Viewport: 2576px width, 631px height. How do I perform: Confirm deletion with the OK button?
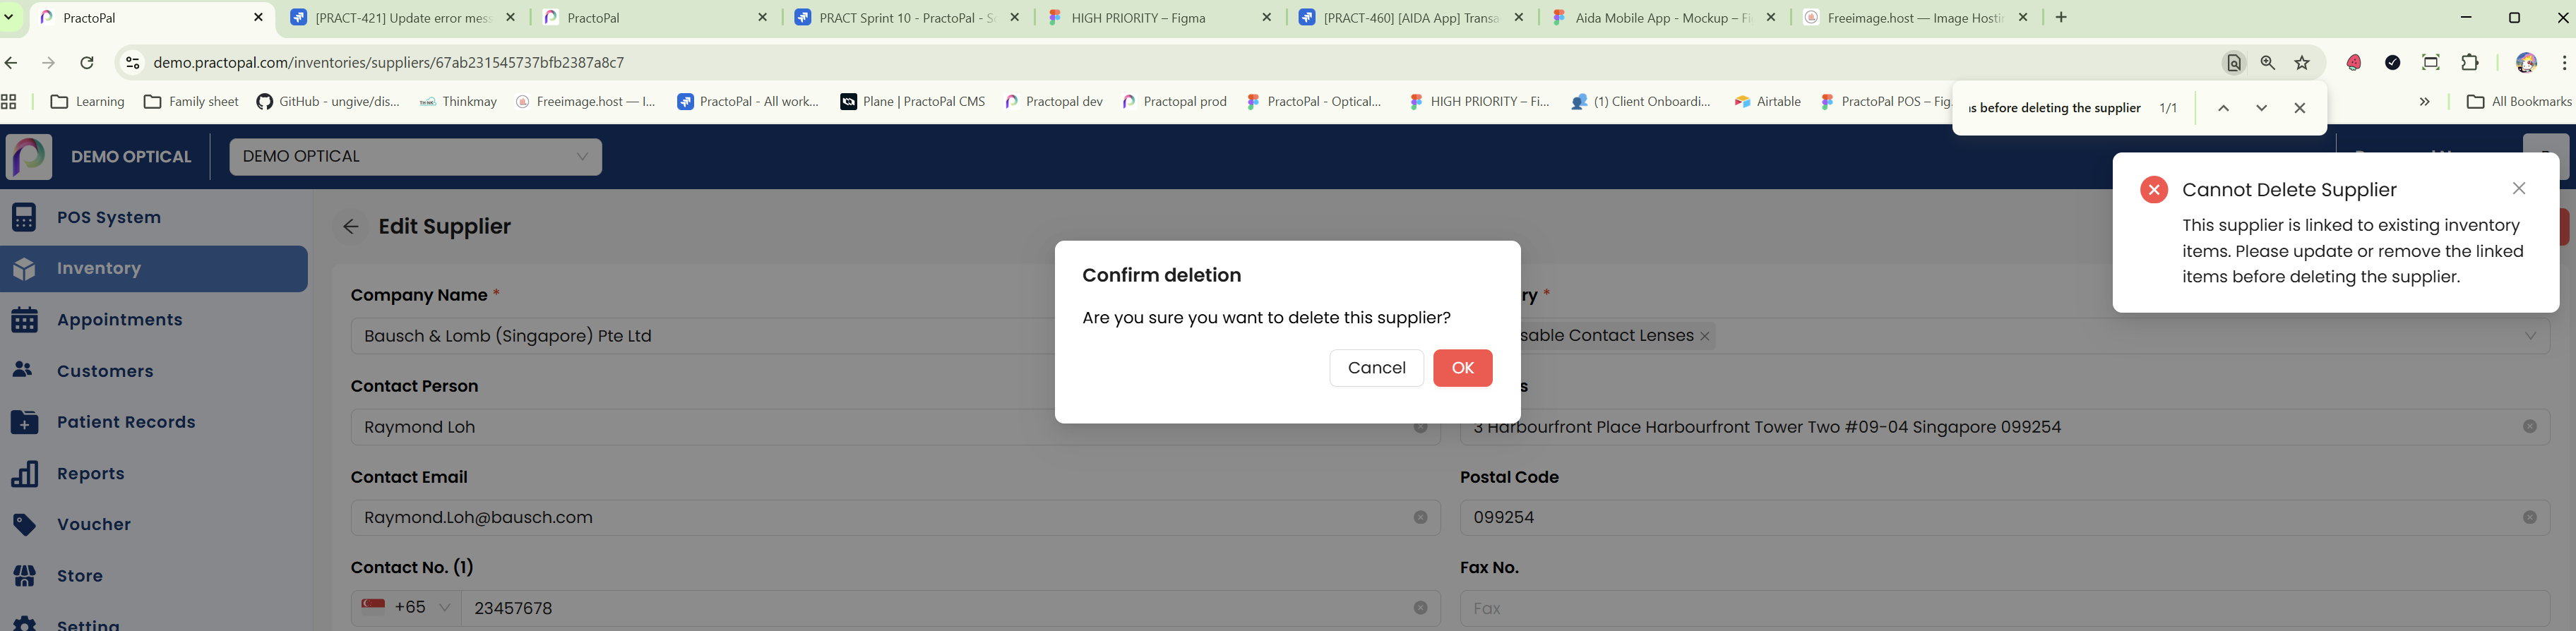point(1462,368)
